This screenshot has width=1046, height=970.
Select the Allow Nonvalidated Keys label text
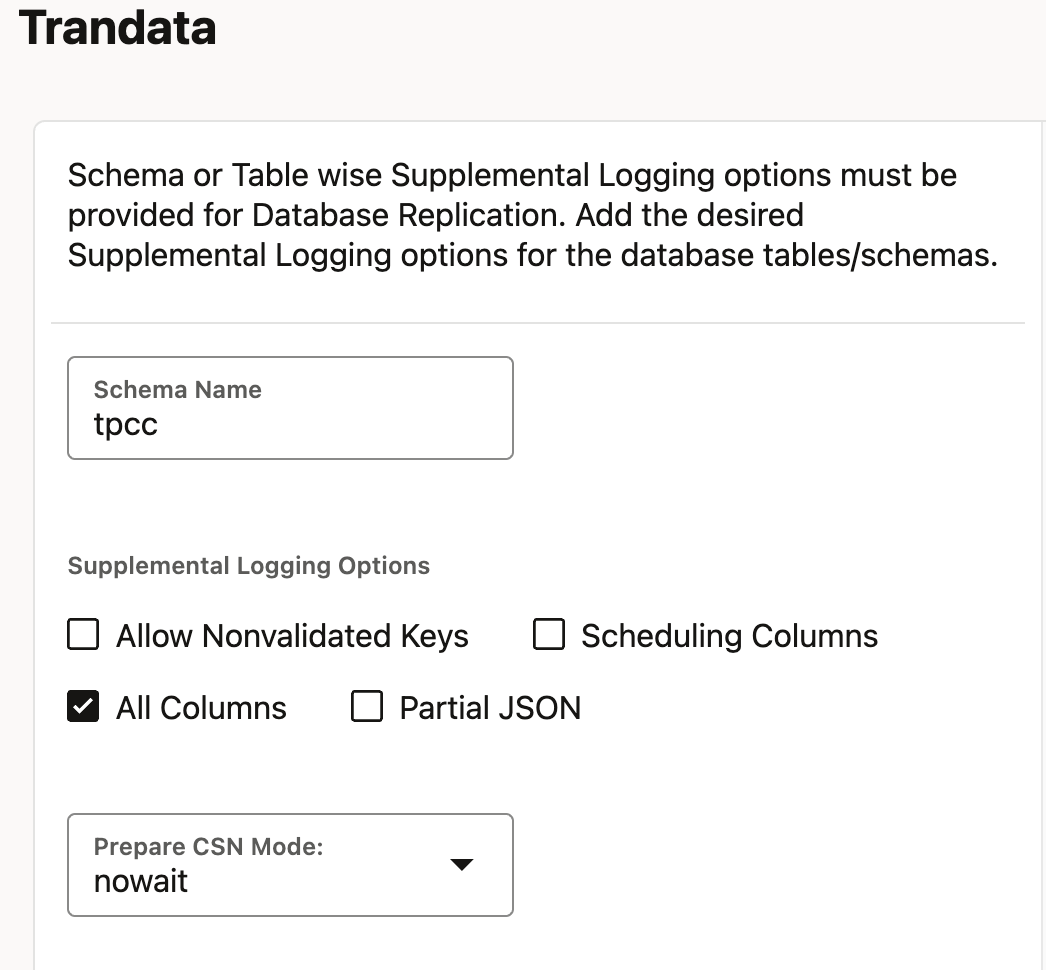[x=293, y=636]
